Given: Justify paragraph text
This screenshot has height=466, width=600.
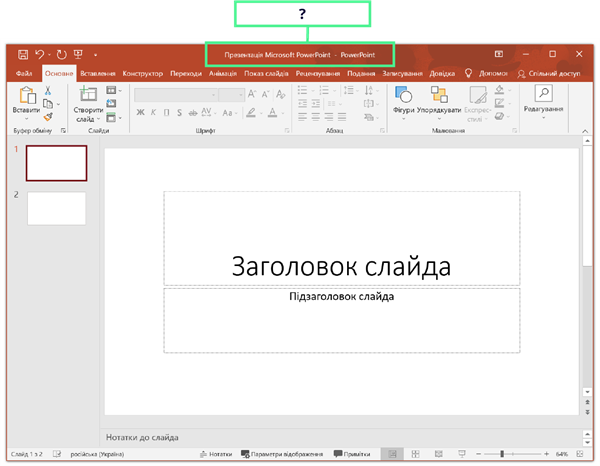Looking at the screenshot, I should coord(342,117).
